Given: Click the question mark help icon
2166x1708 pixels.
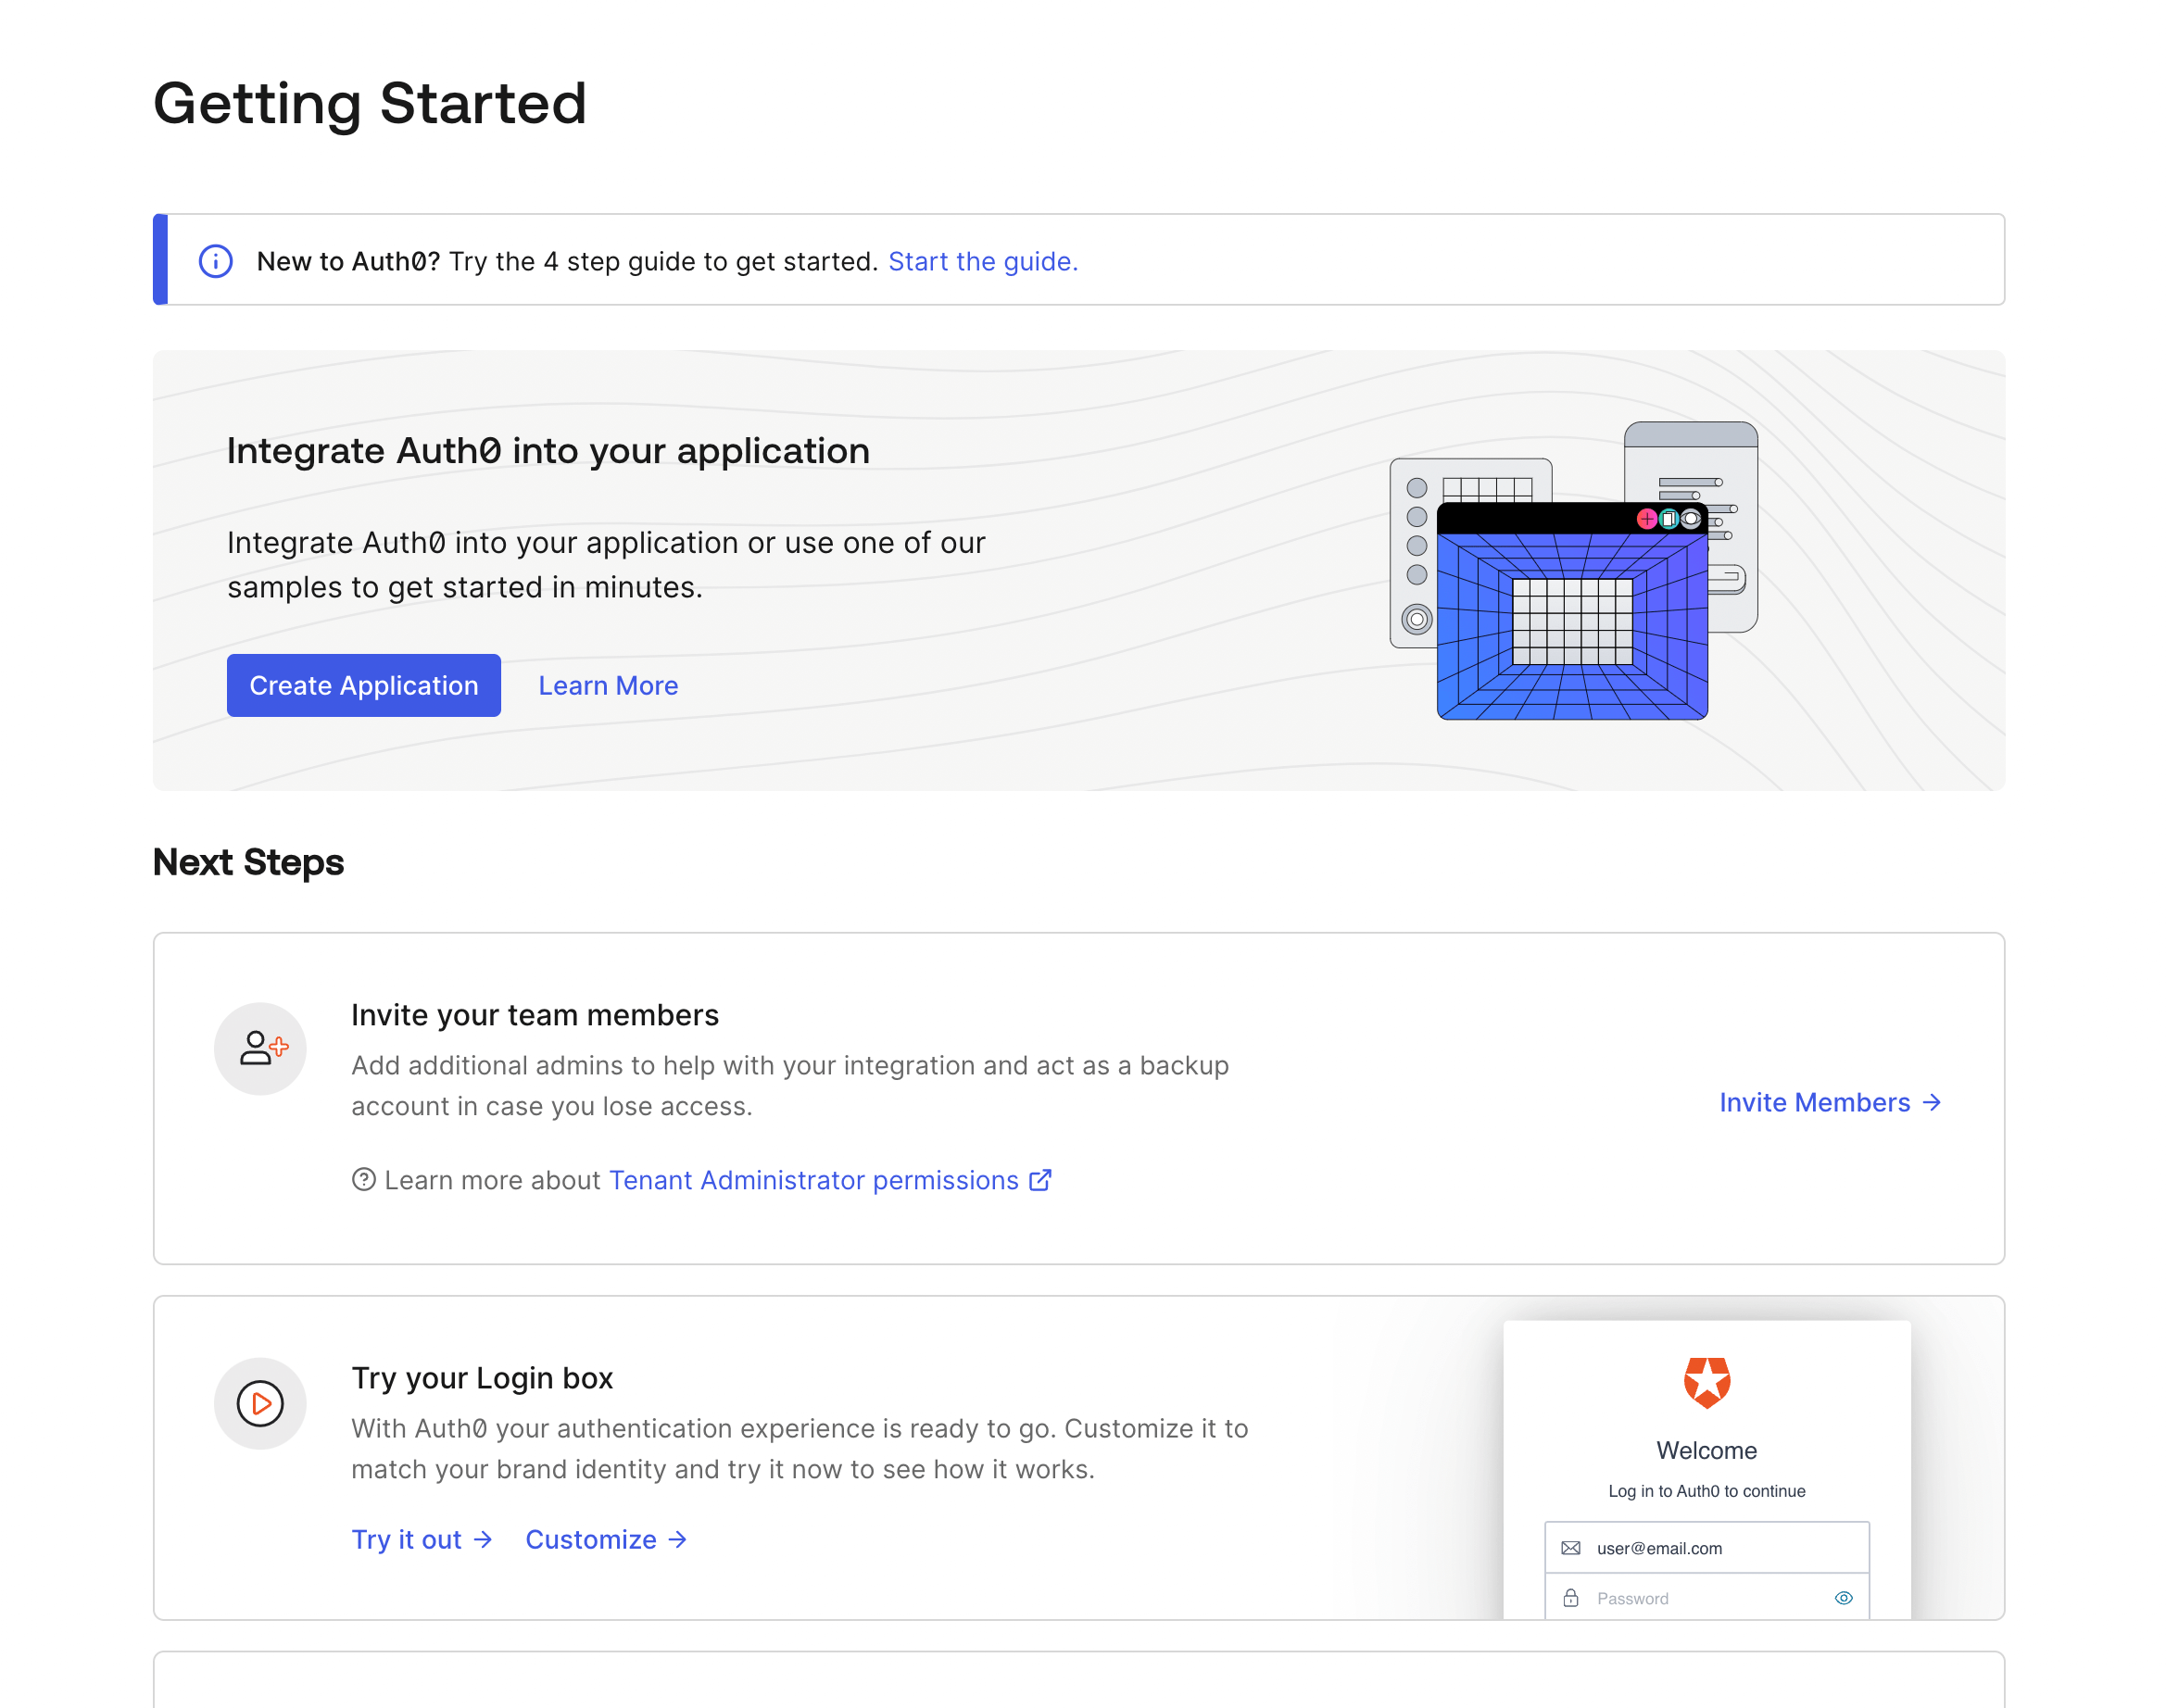Looking at the screenshot, I should click(364, 1180).
